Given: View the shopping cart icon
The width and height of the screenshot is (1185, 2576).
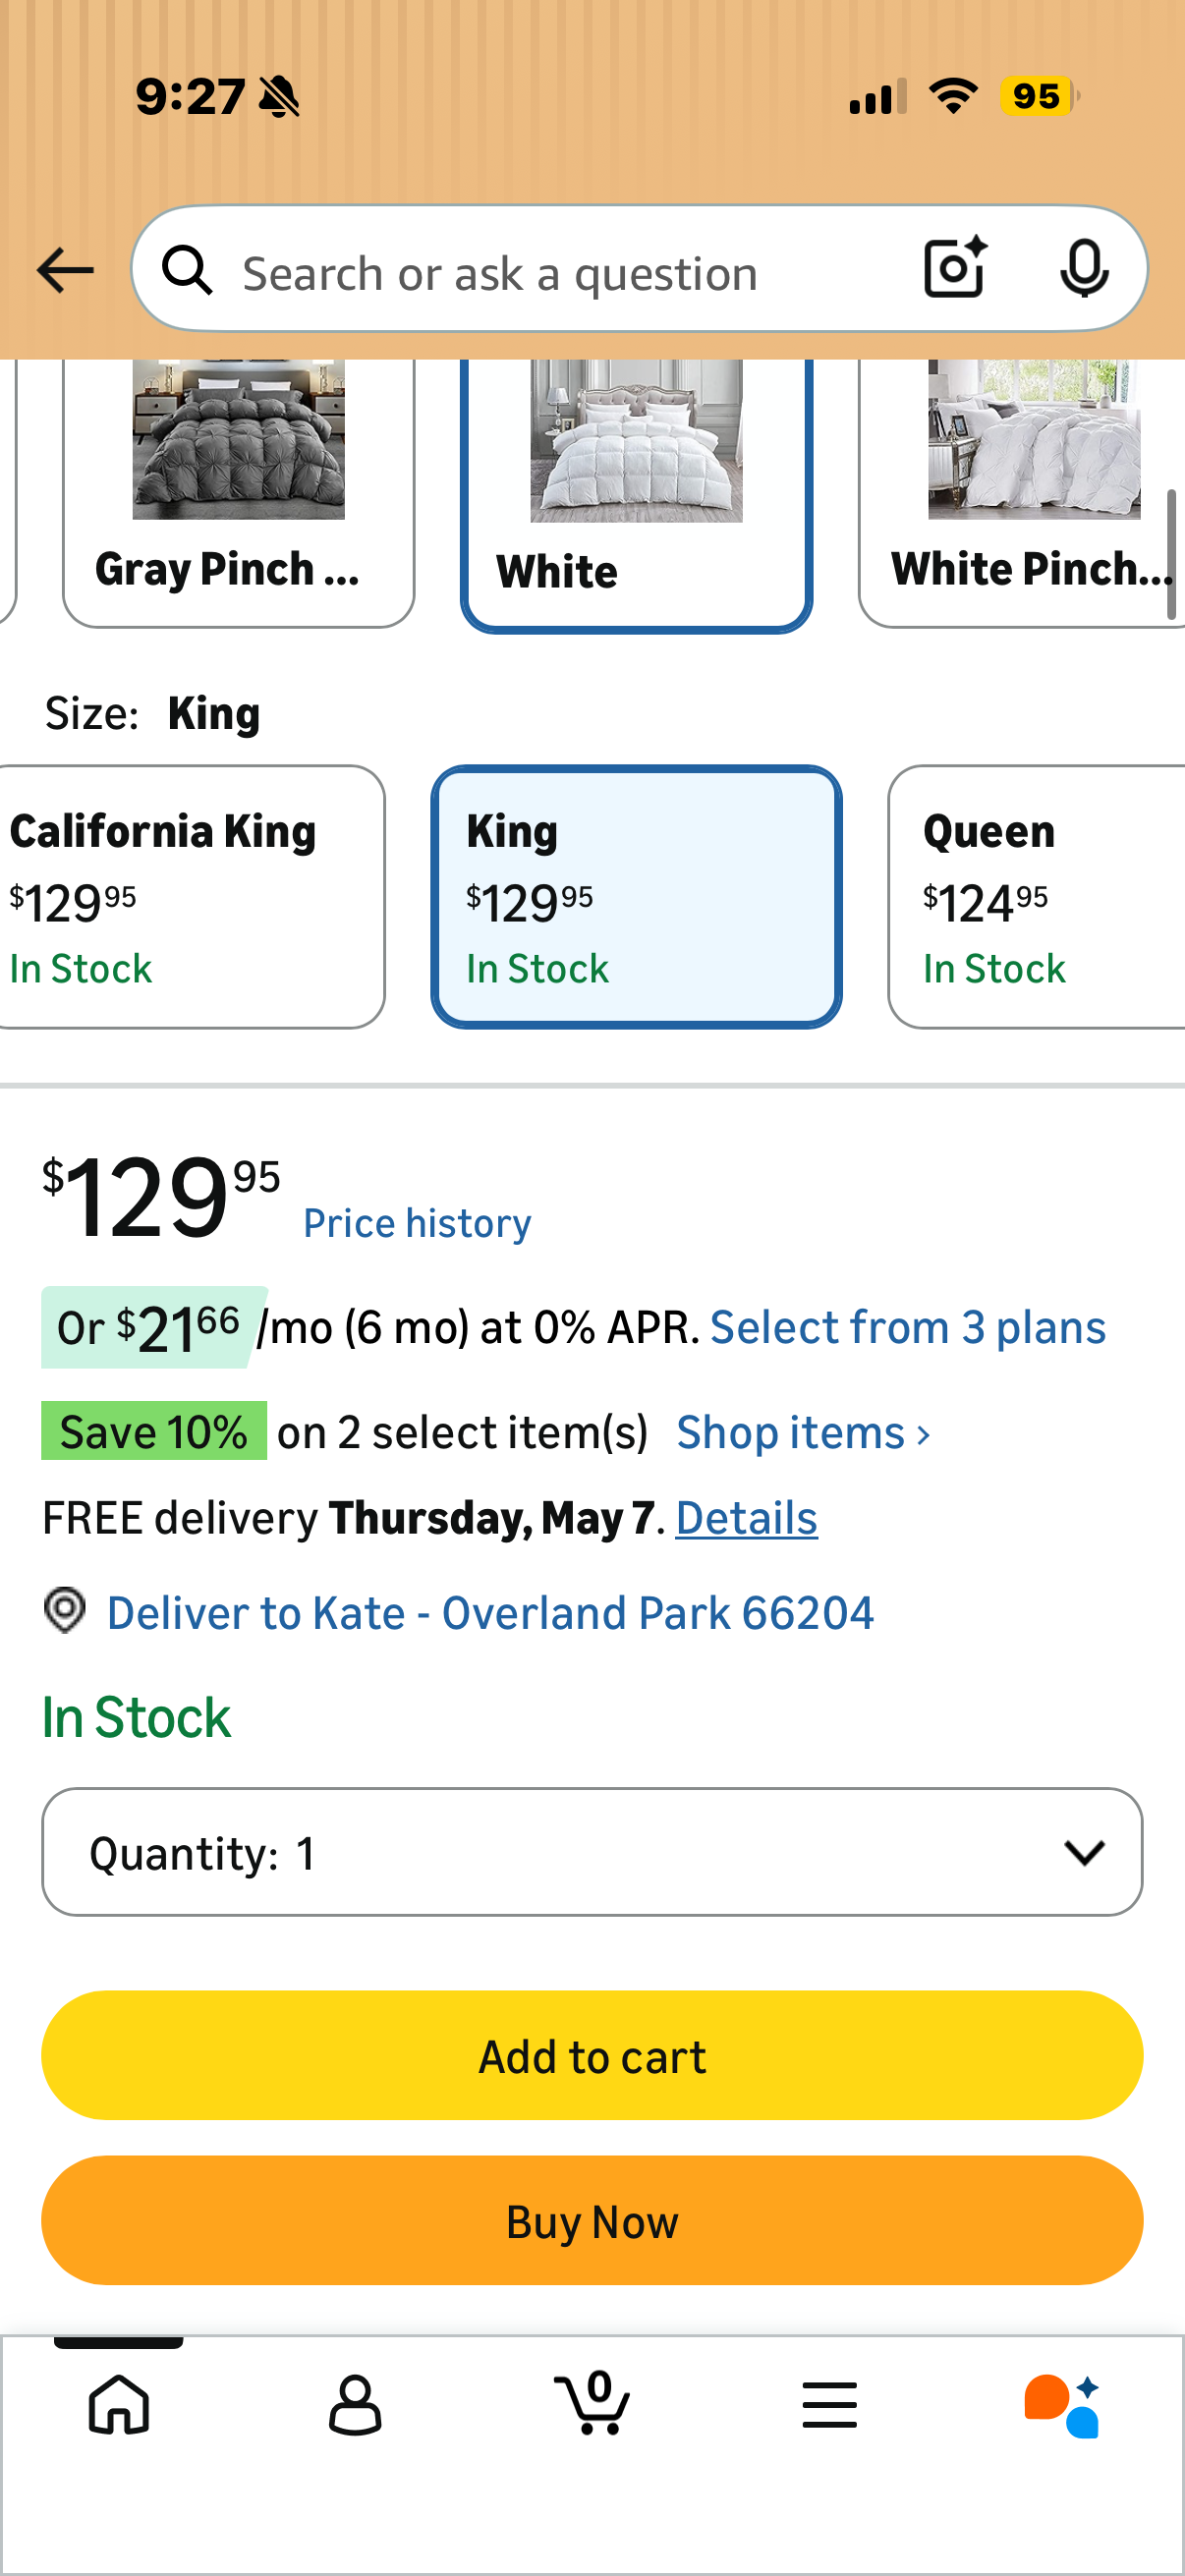Looking at the screenshot, I should click(592, 2404).
